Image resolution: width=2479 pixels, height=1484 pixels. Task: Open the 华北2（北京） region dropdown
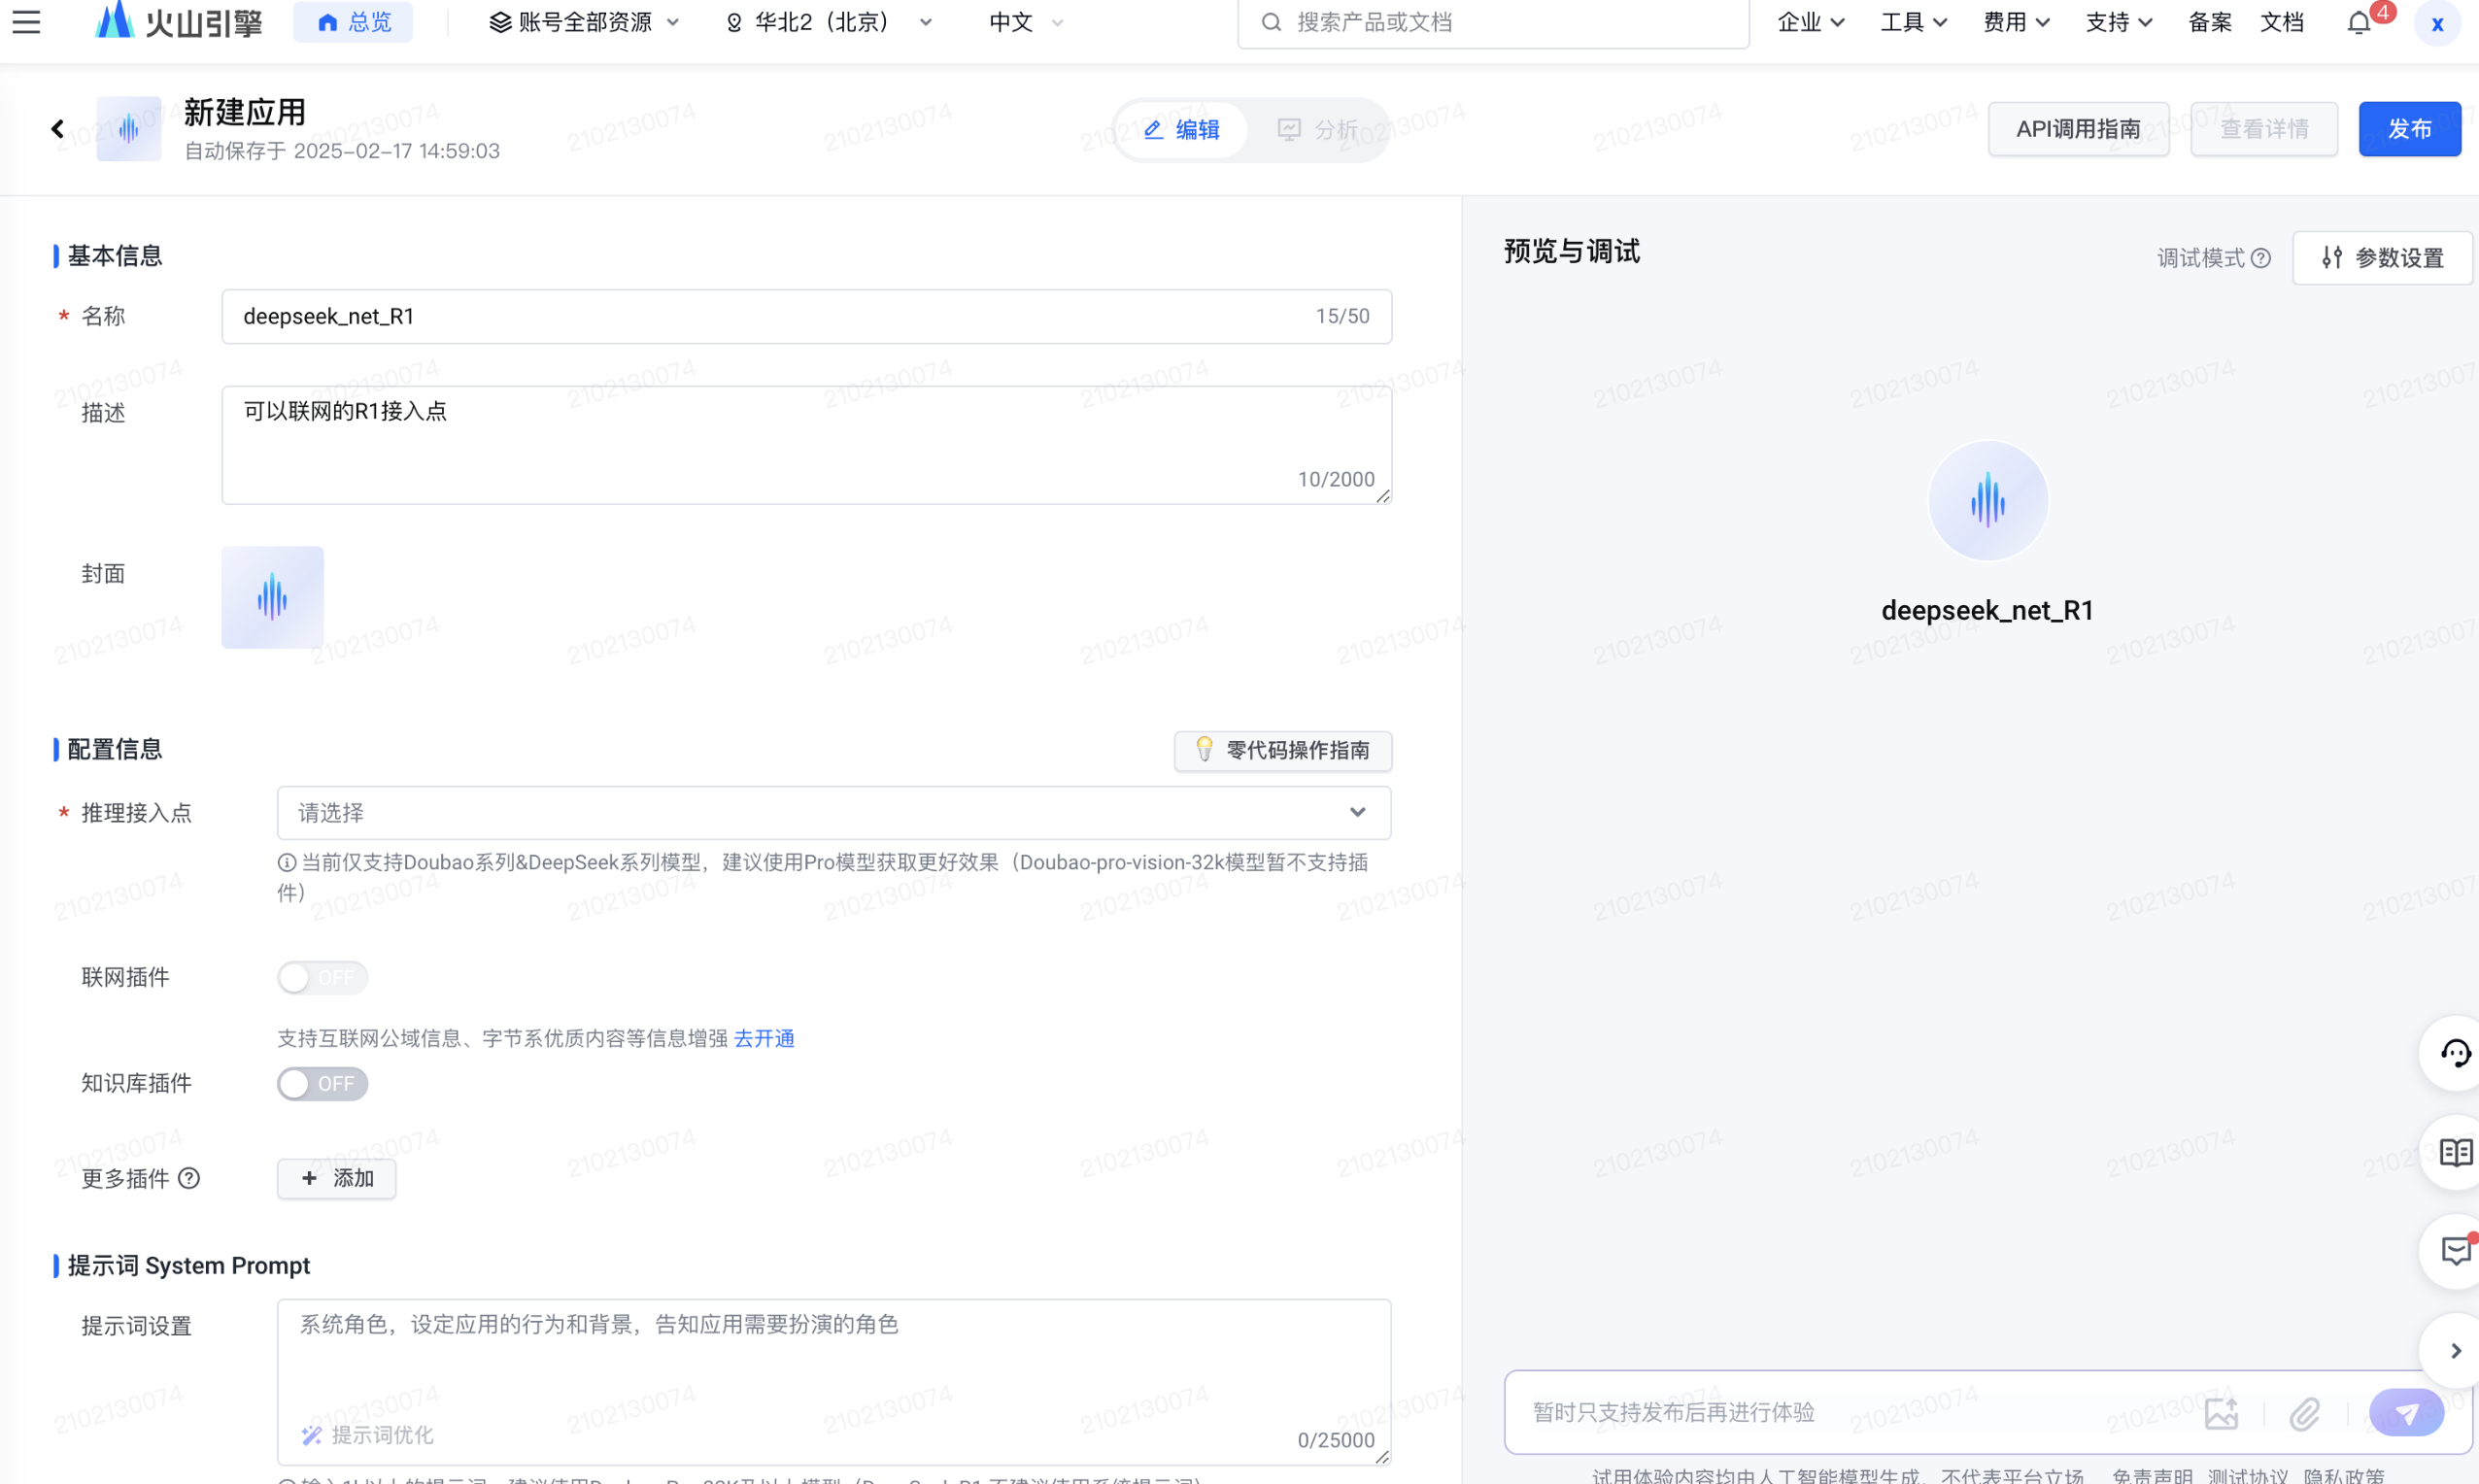[828, 22]
